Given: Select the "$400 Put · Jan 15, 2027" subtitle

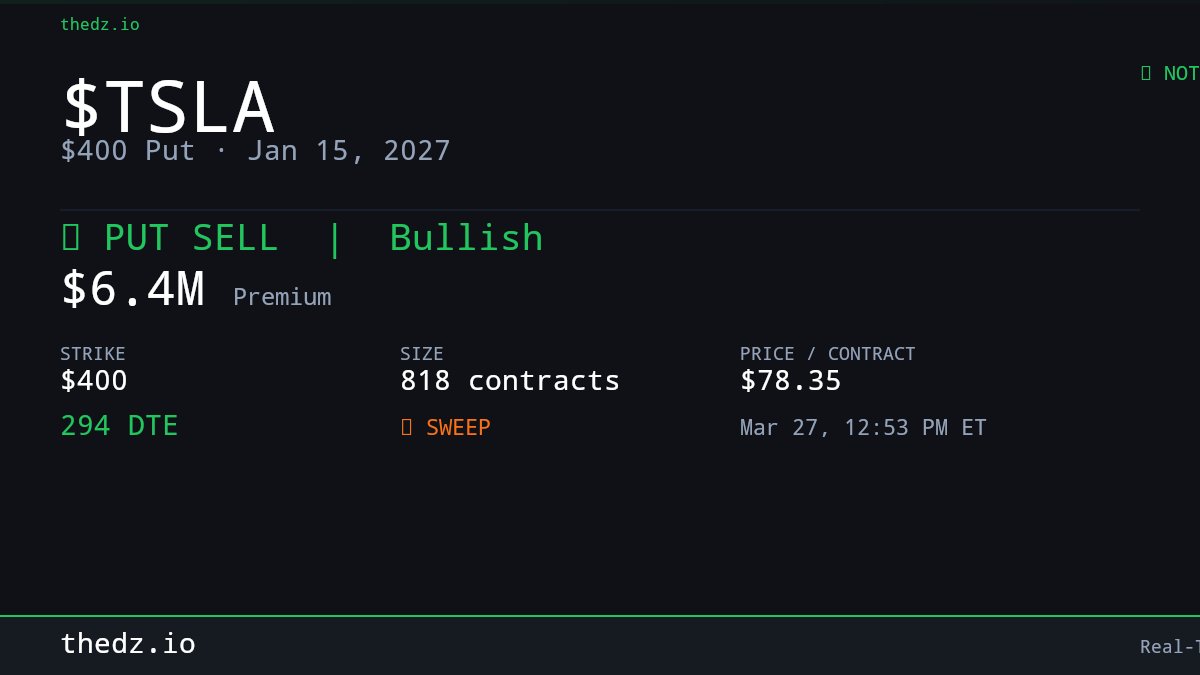Looking at the screenshot, I should (255, 151).
